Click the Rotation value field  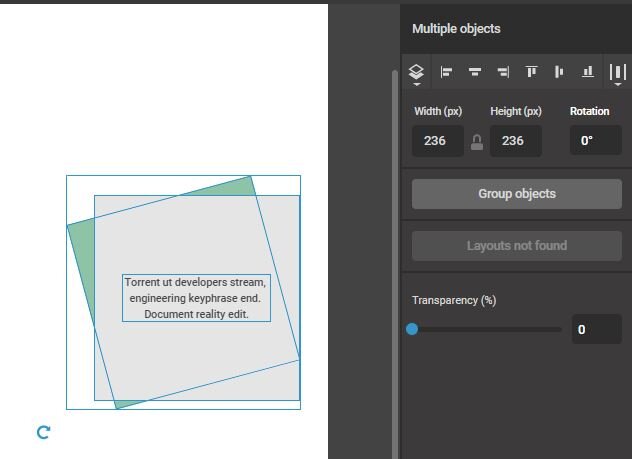(595, 141)
